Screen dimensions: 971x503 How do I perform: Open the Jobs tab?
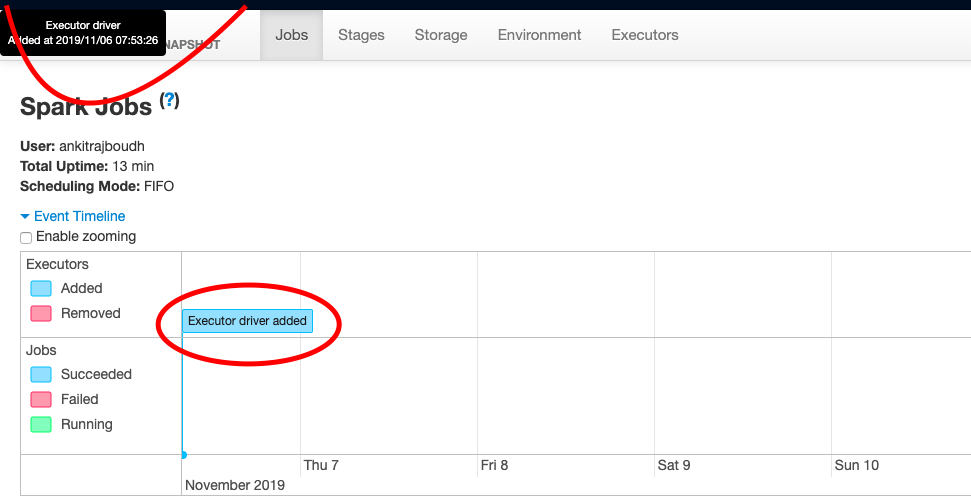(292, 35)
